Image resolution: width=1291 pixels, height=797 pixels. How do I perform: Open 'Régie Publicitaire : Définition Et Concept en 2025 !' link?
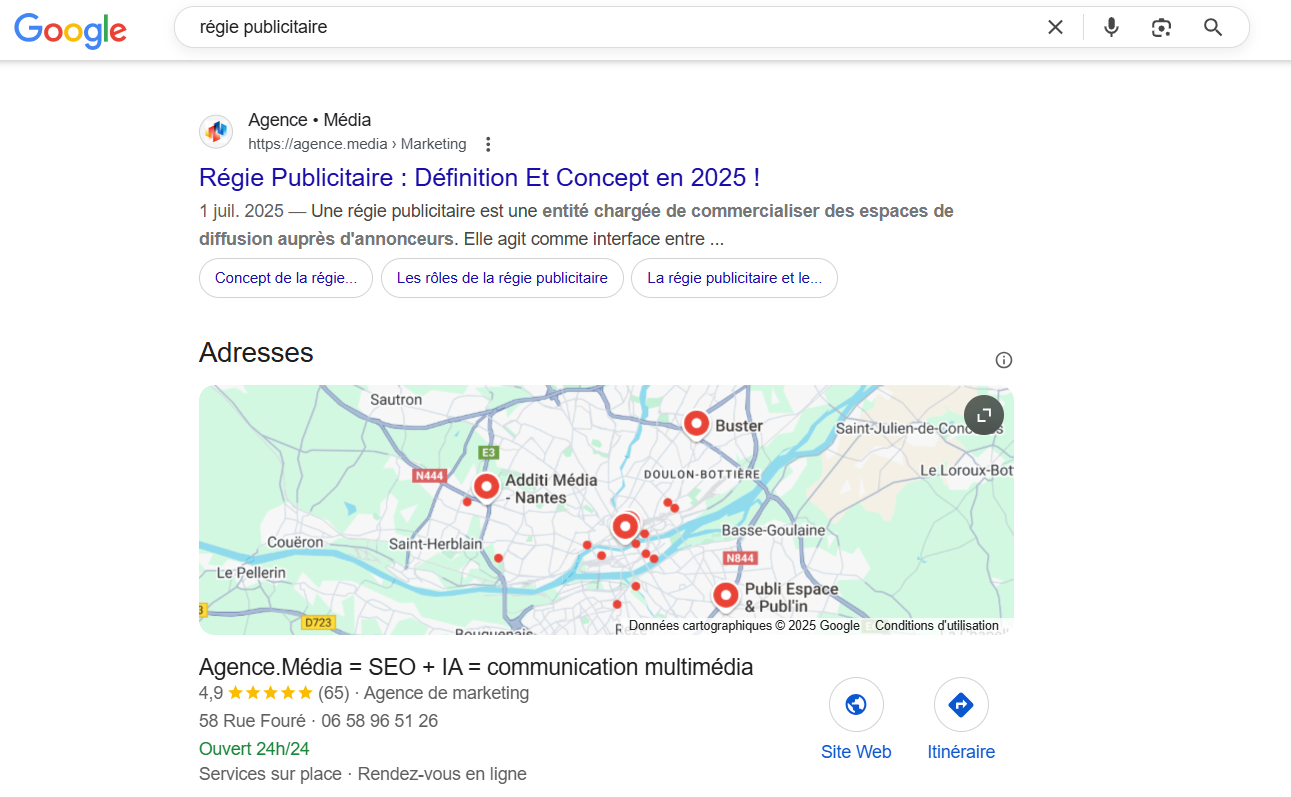click(480, 178)
